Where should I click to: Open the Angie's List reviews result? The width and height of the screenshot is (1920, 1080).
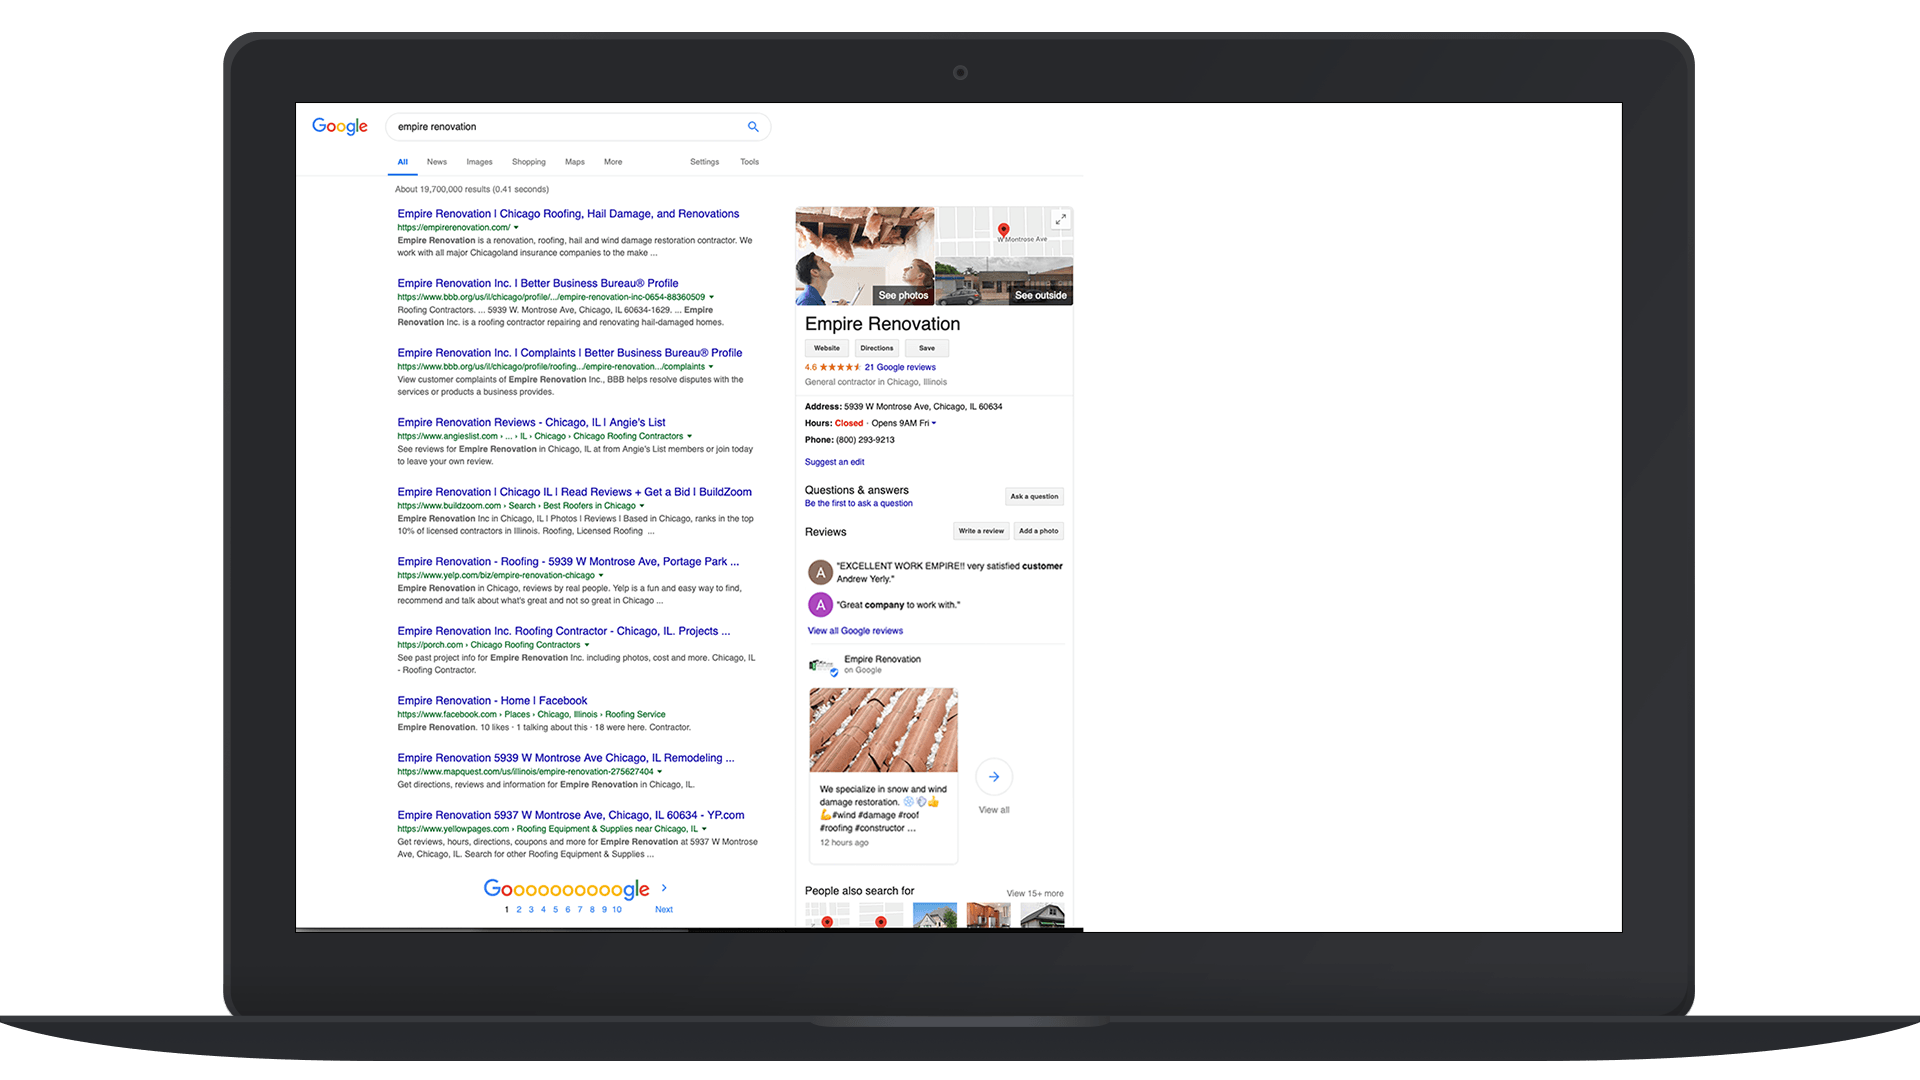point(531,422)
